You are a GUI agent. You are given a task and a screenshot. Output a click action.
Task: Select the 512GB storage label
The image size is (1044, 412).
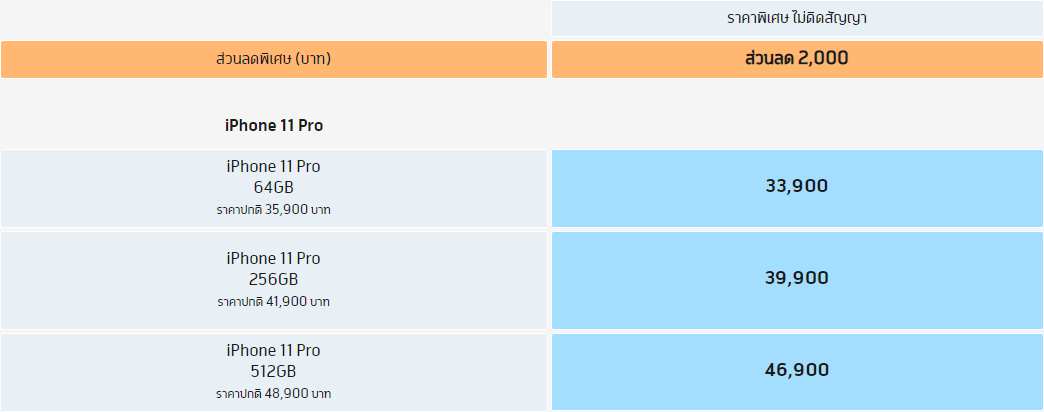coord(273,371)
